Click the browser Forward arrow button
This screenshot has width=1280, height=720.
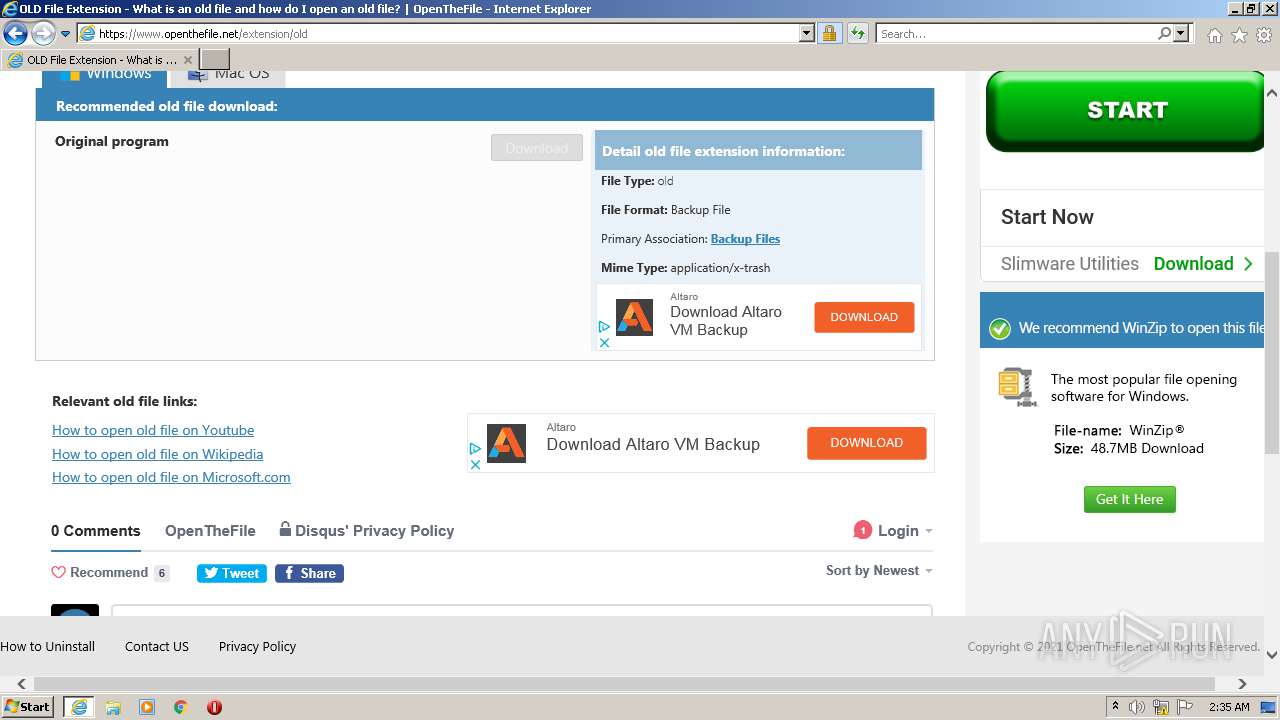coord(43,34)
